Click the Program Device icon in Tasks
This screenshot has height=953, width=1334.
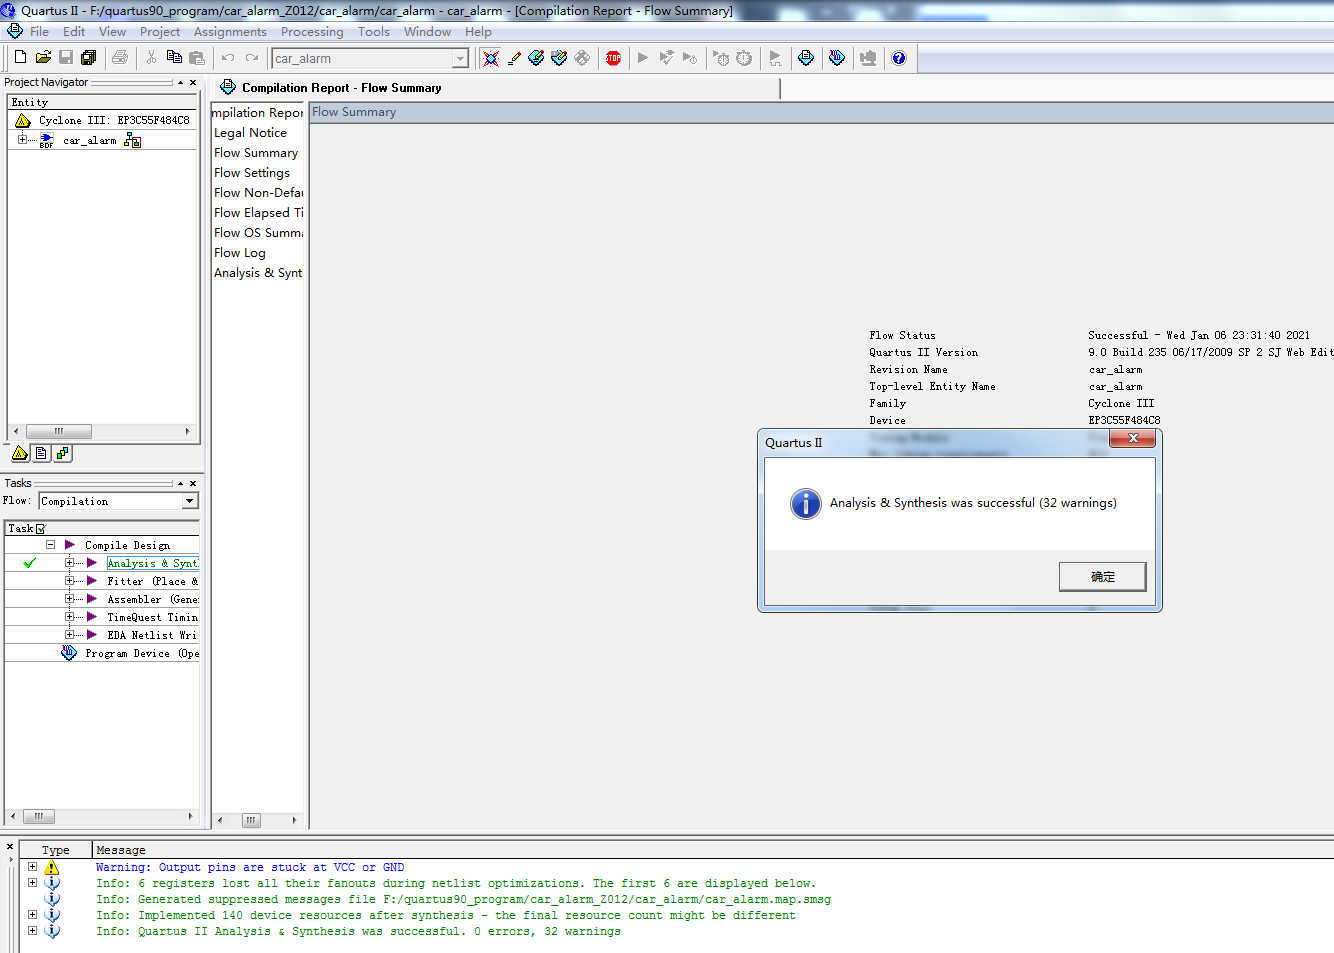pyautogui.click(x=69, y=653)
